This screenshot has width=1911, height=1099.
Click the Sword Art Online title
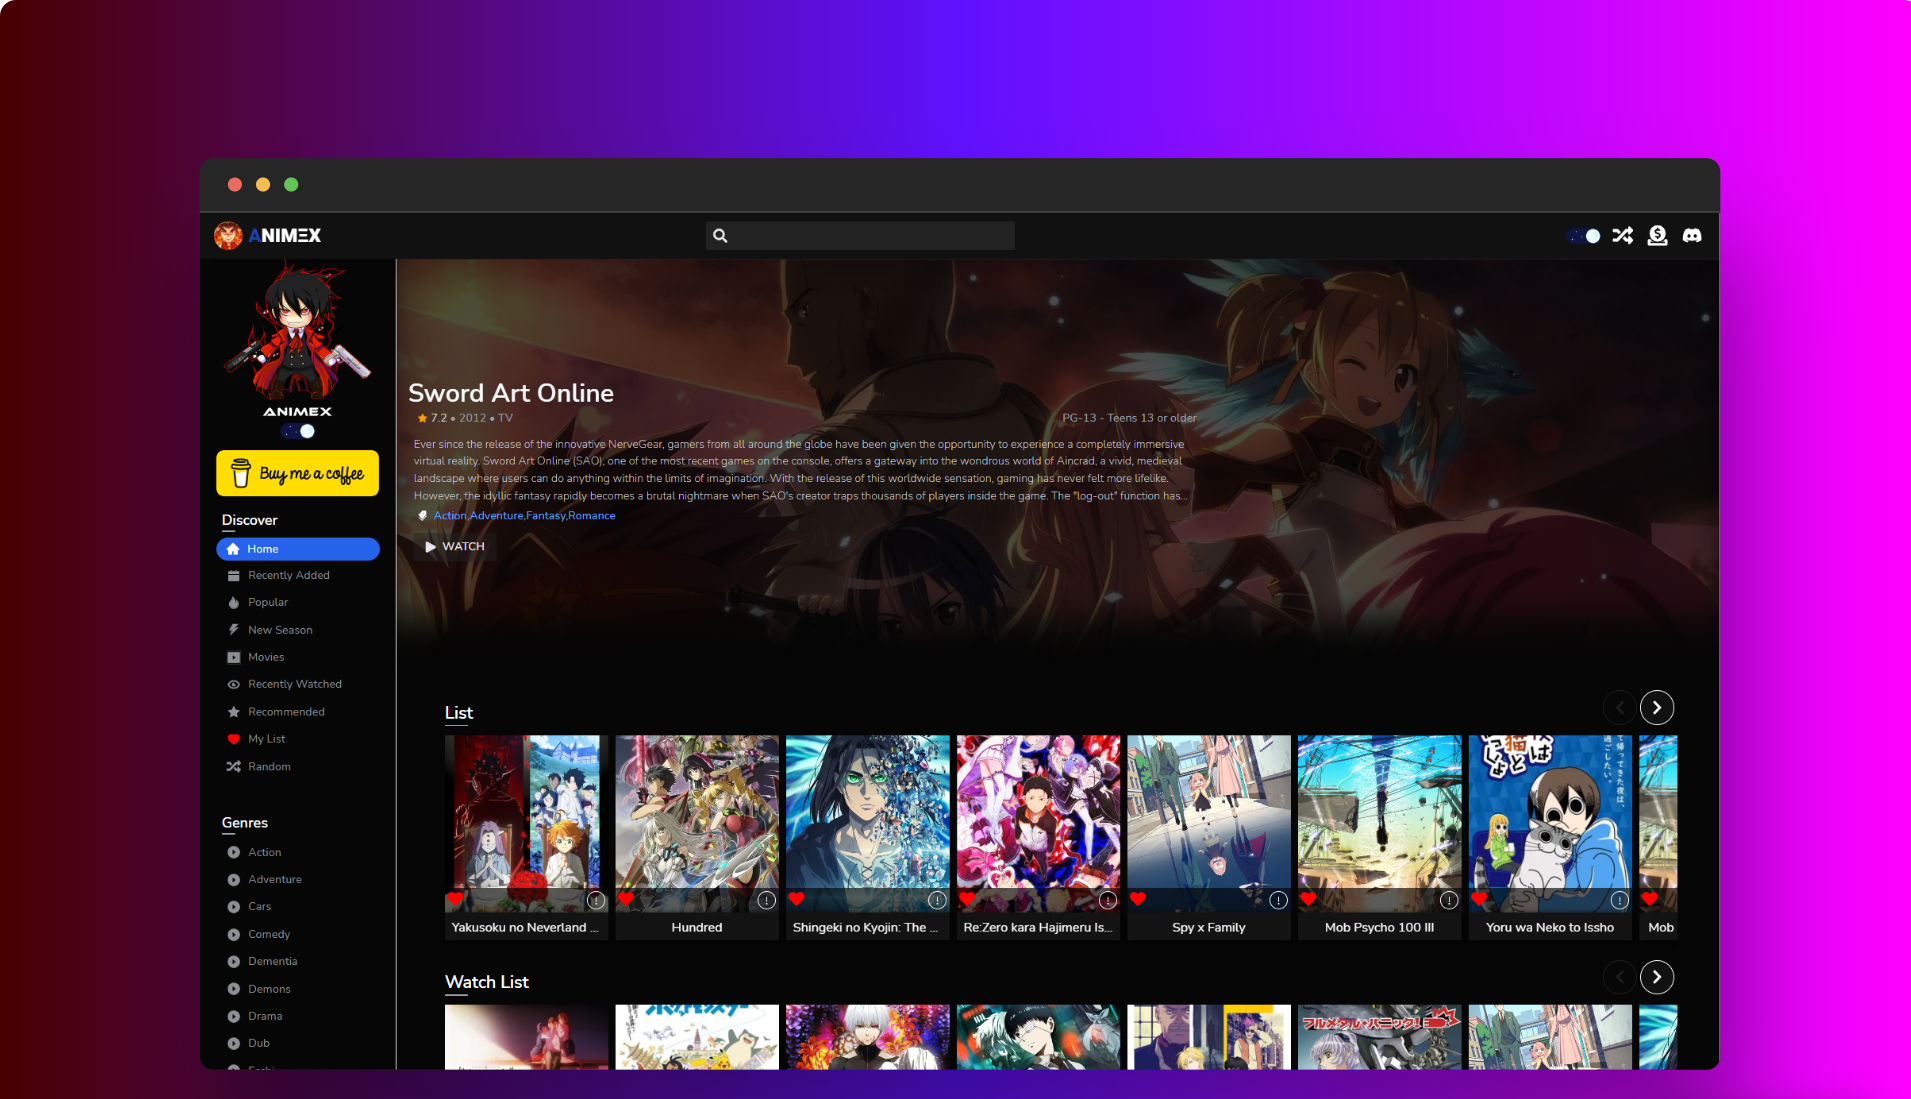pyautogui.click(x=511, y=393)
